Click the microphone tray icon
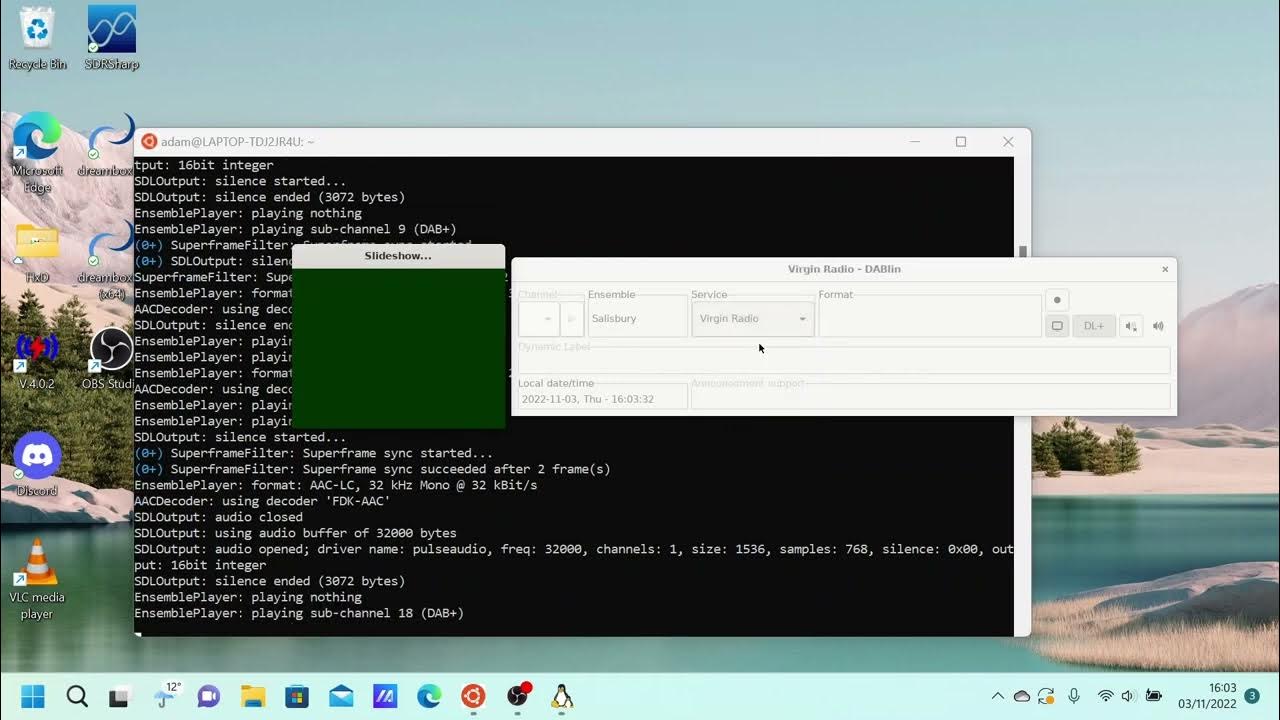The height and width of the screenshot is (720, 1280). (x=1074, y=696)
